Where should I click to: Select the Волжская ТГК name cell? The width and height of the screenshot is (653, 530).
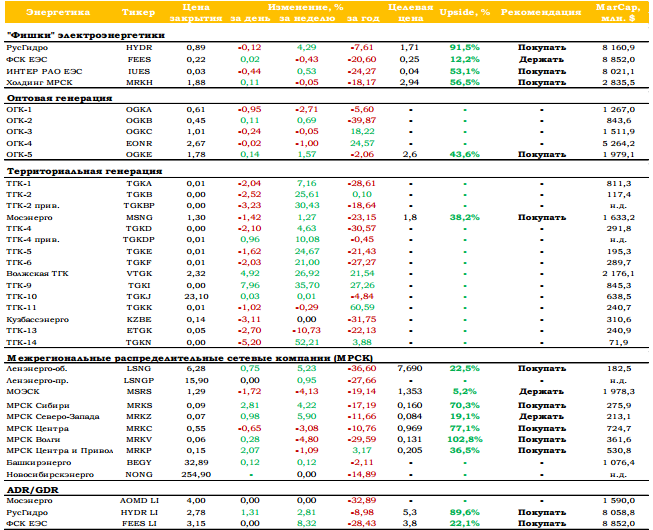[x=37, y=274]
